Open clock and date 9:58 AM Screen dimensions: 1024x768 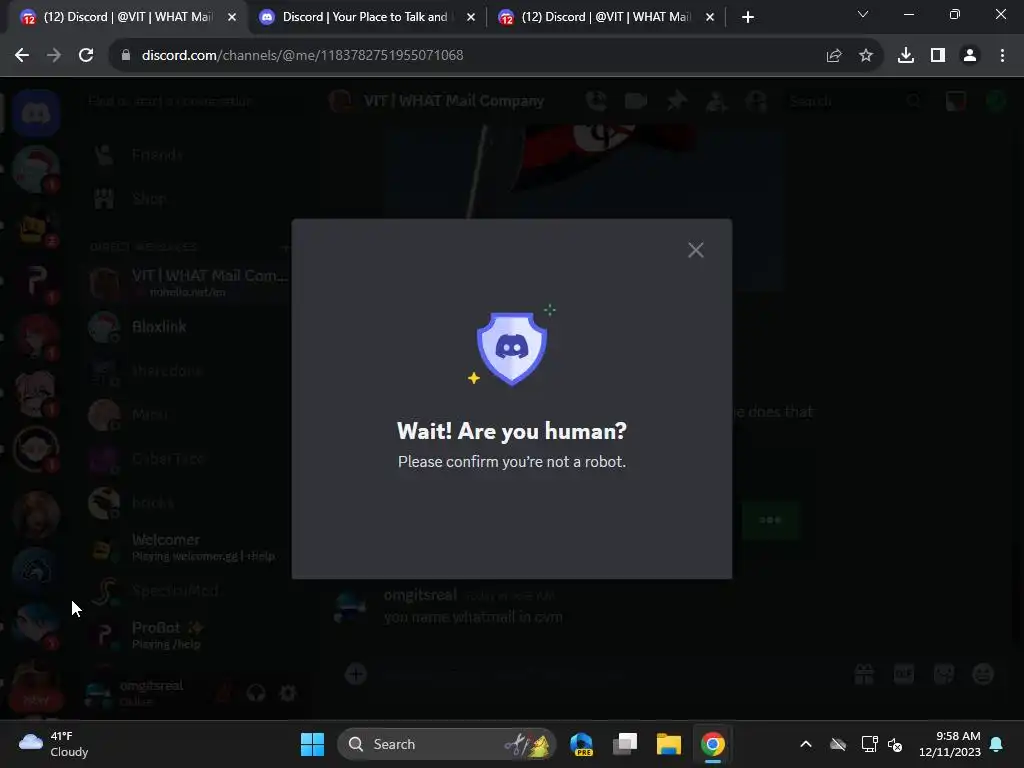950,744
